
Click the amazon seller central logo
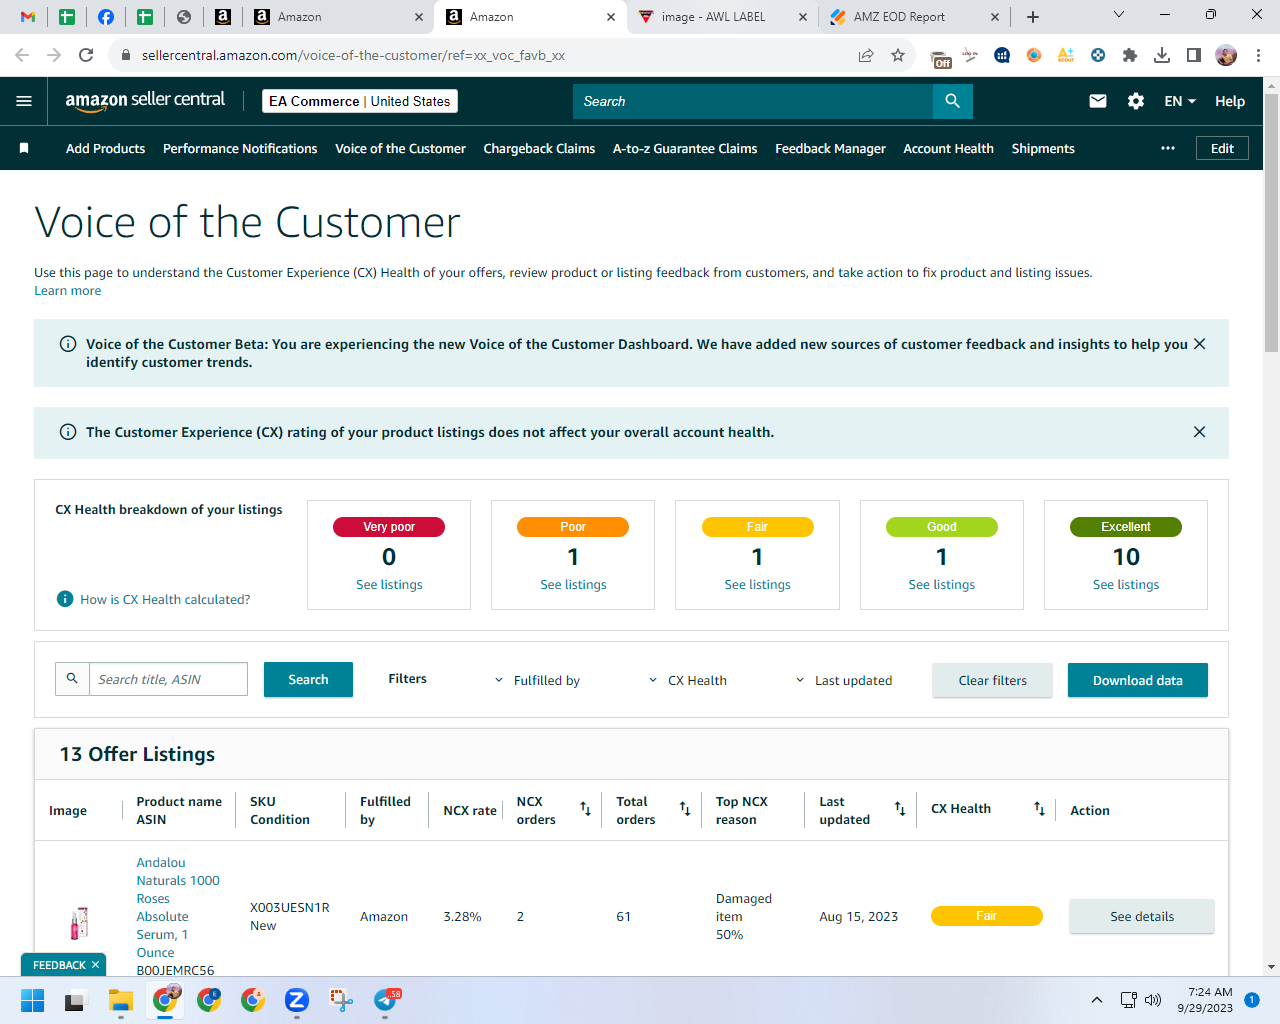point(145,100)
